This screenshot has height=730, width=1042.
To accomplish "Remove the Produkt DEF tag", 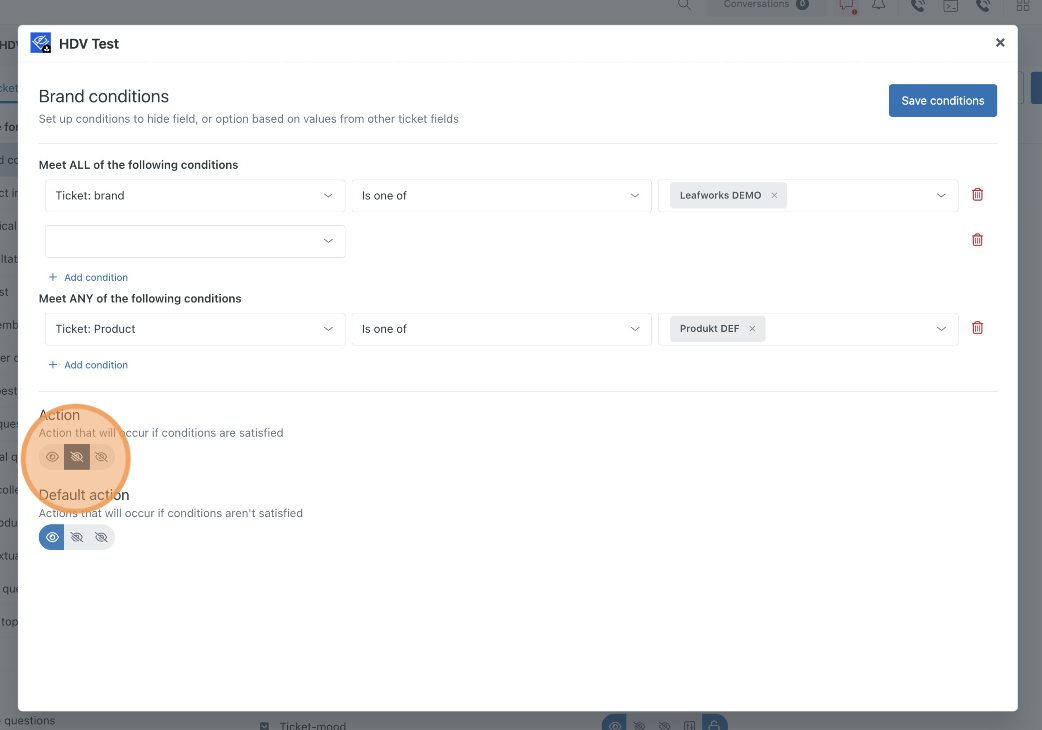I will click(x=752, y=329).
